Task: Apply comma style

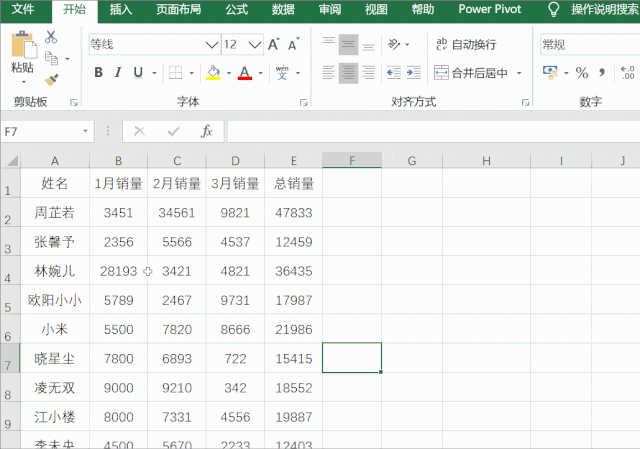Action: (x=602, y=73)
